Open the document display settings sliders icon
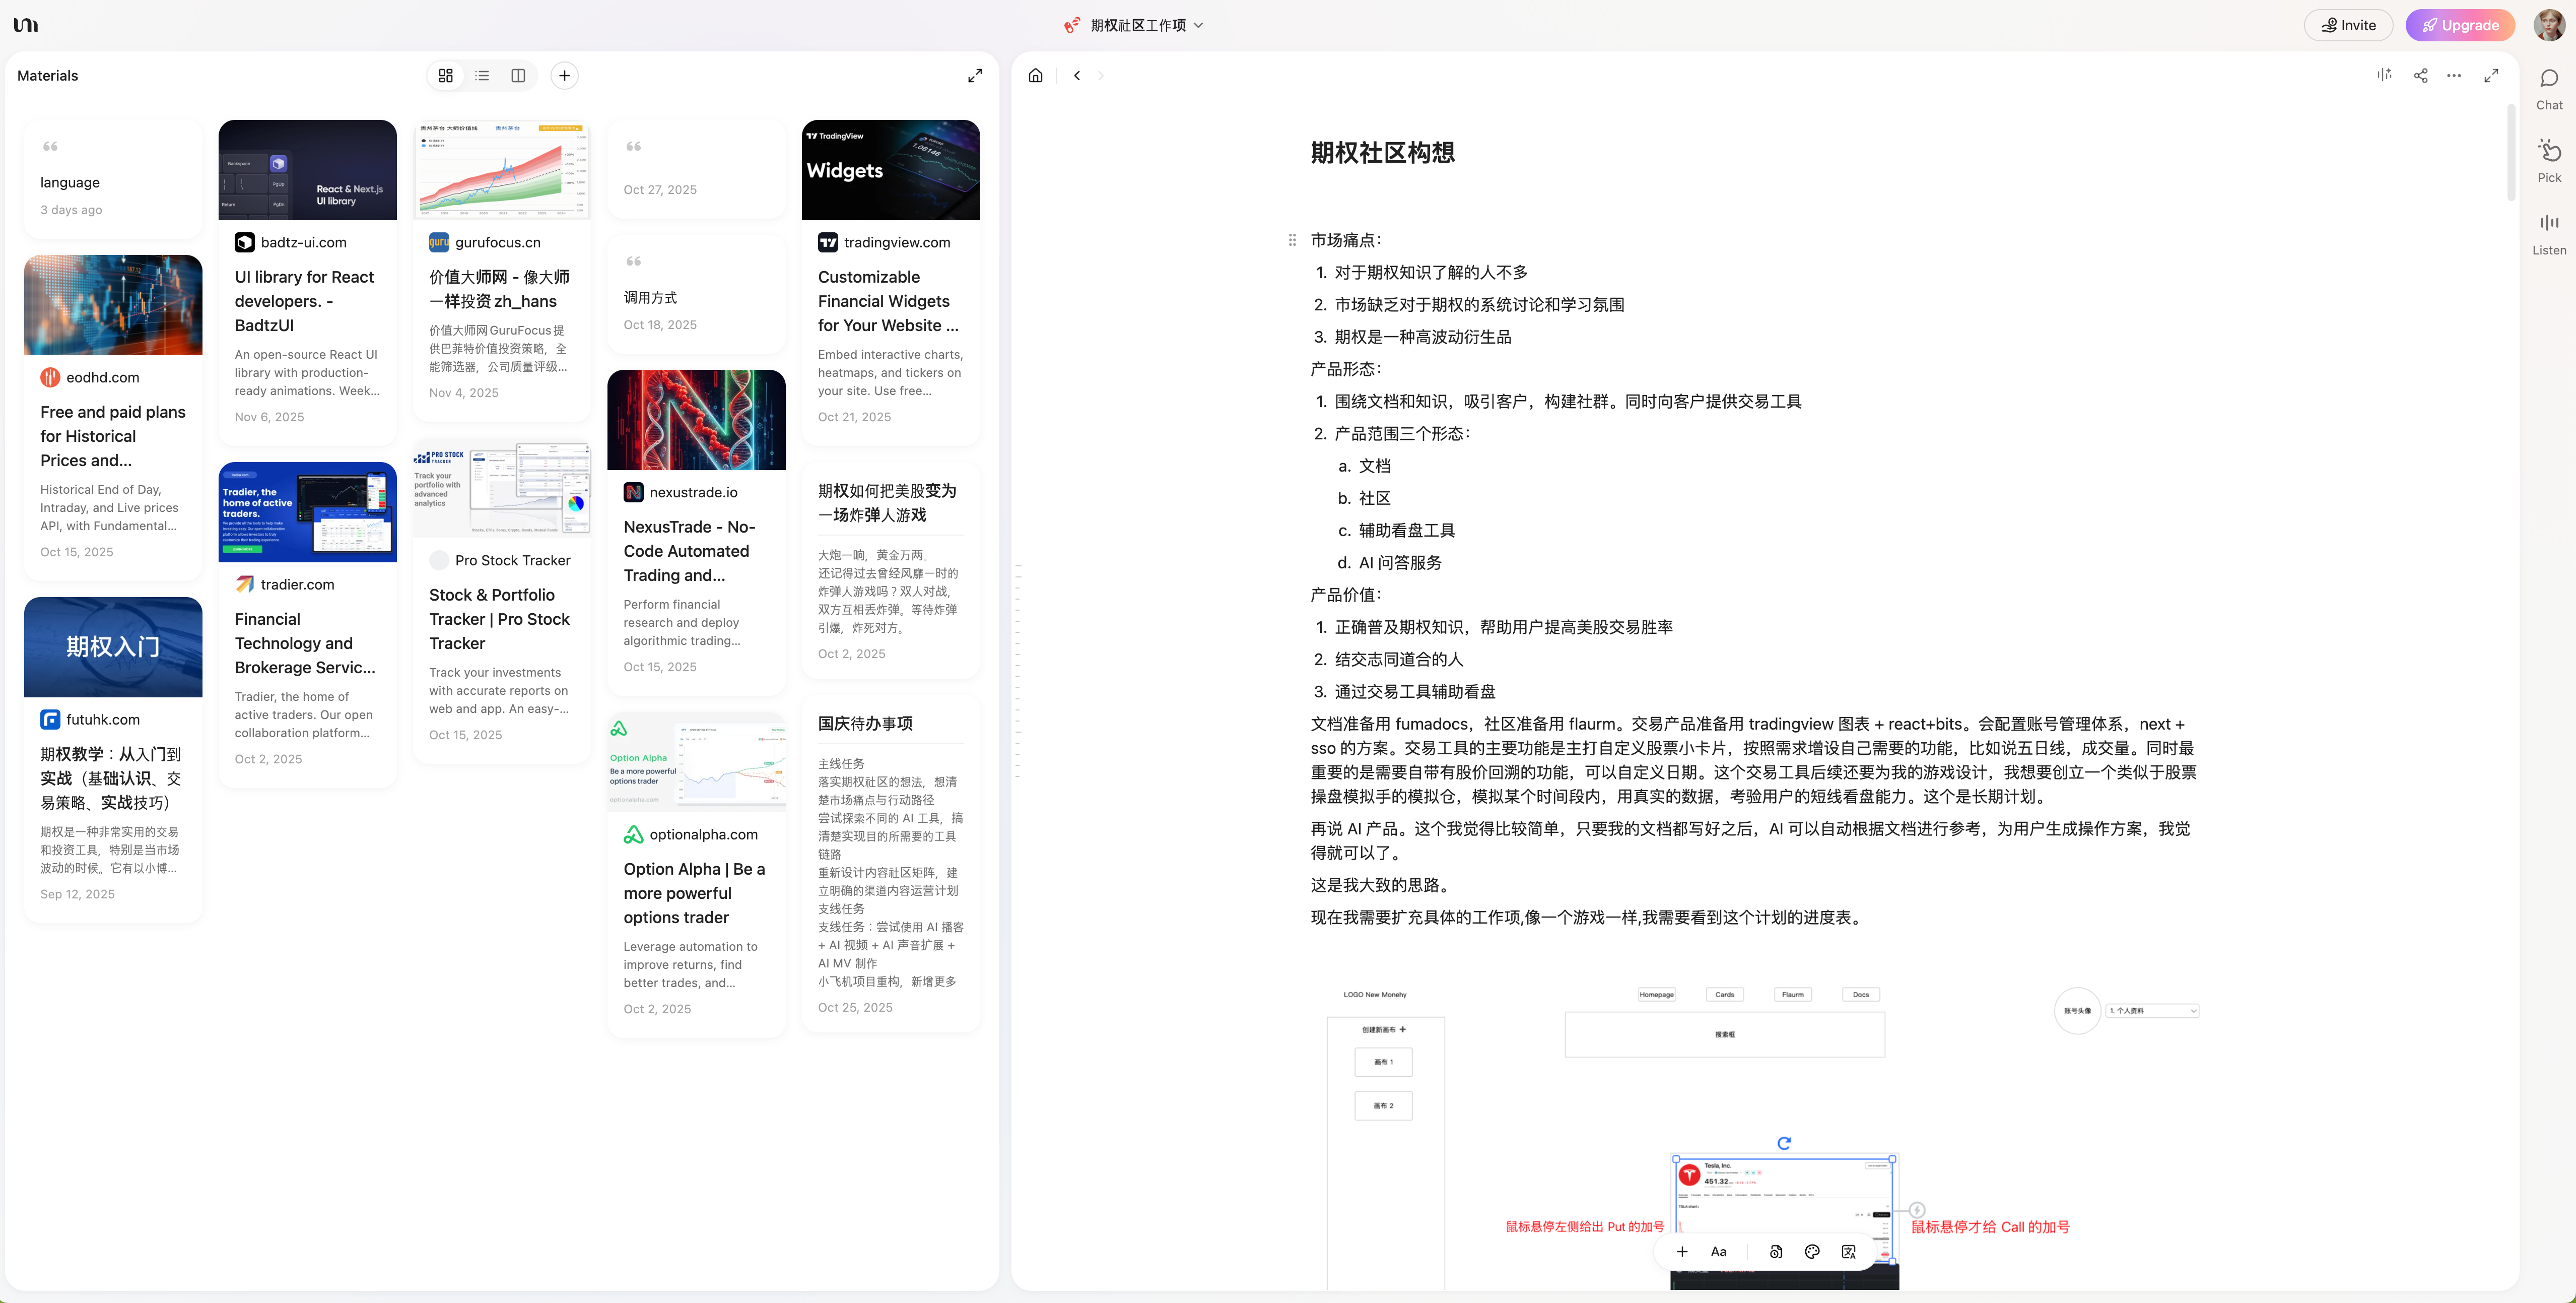The width and height of the screenshot is (2576, 1303). [x=2384, y=76]
